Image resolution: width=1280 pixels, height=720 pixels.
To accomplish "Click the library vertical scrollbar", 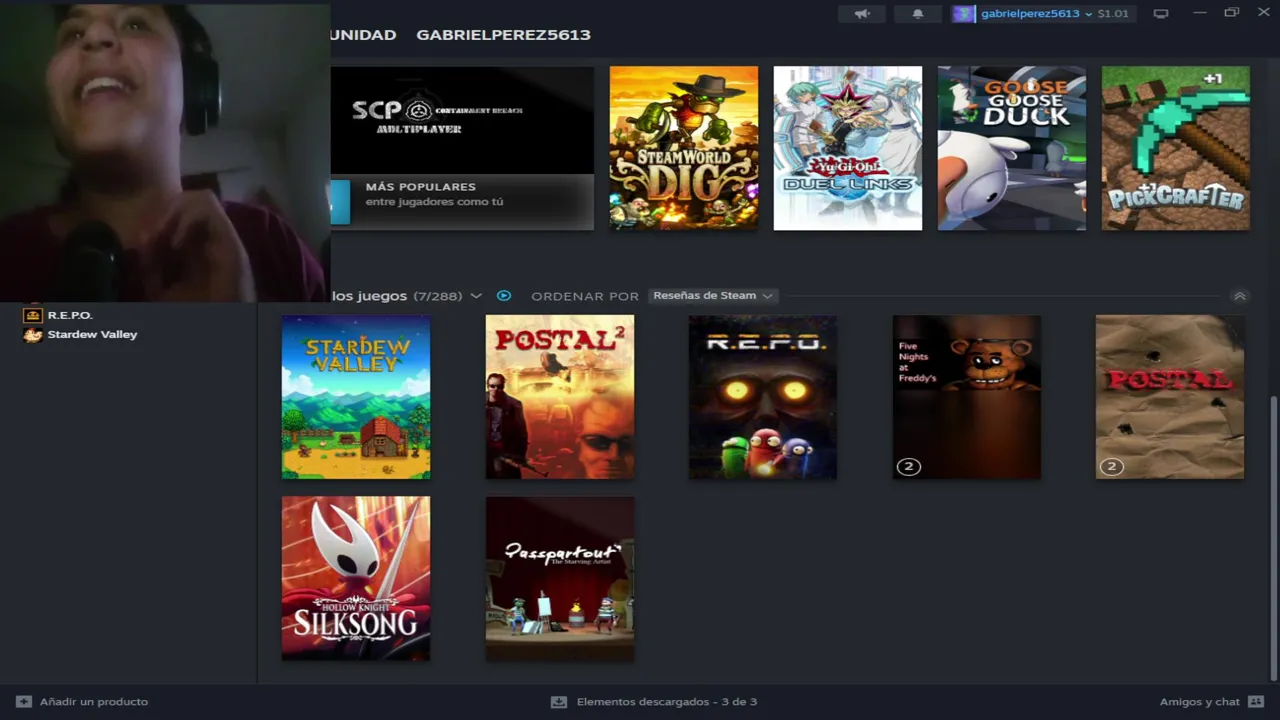I will [x=1273, y=537].
